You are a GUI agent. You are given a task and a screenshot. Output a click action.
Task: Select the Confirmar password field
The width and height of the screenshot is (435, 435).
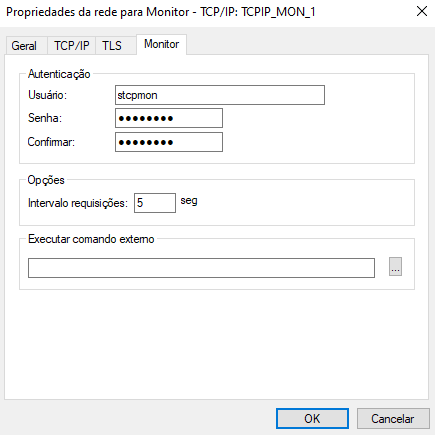click(x=169, y=142)
